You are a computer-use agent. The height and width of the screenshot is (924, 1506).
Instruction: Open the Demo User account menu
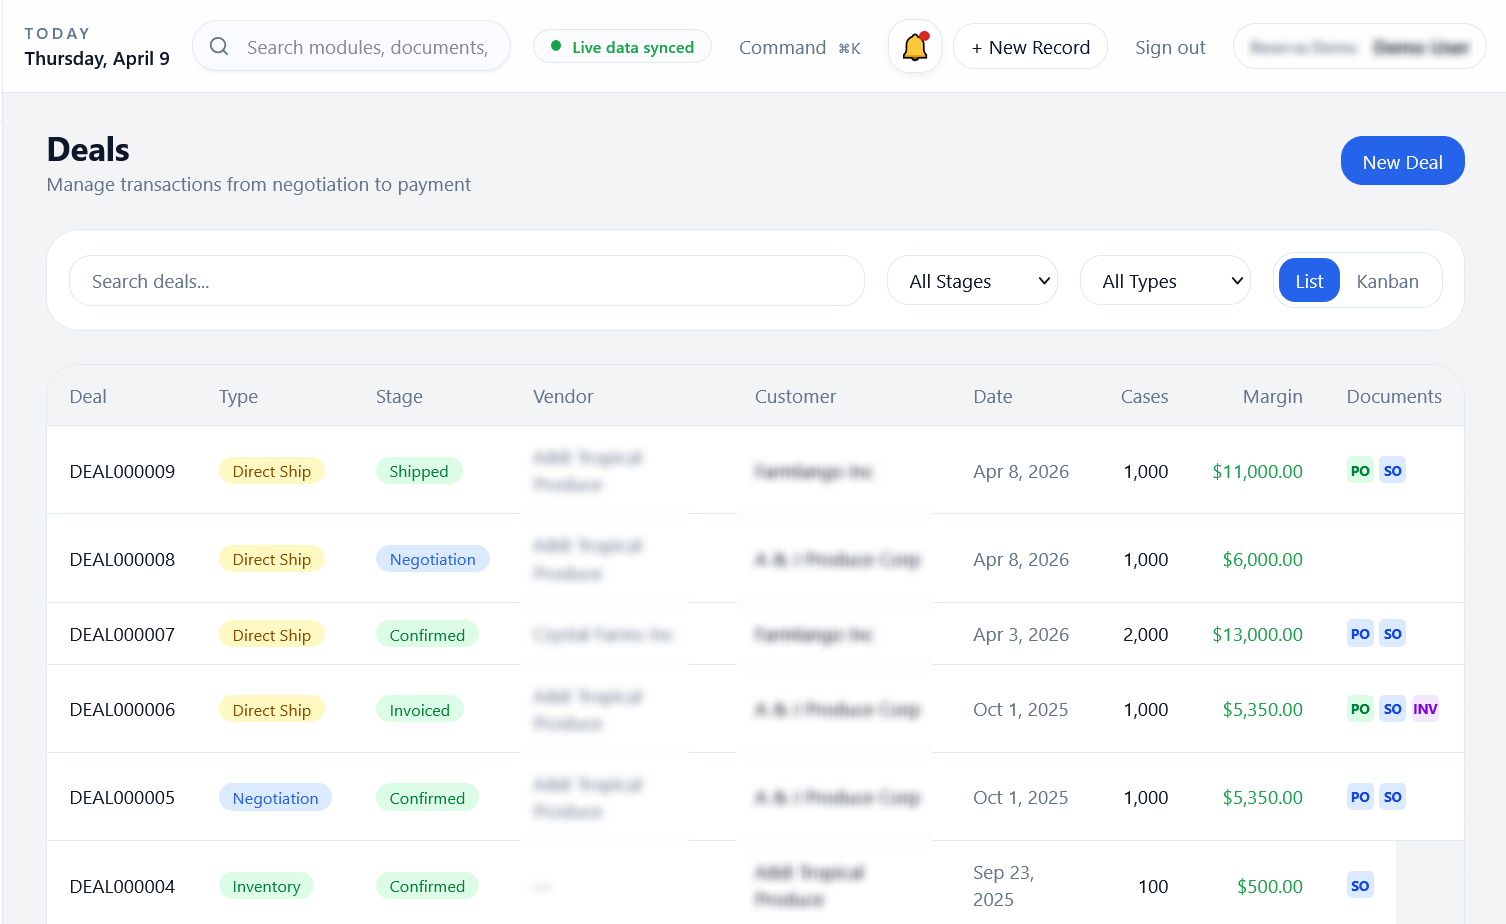[x=1359, y=47]
